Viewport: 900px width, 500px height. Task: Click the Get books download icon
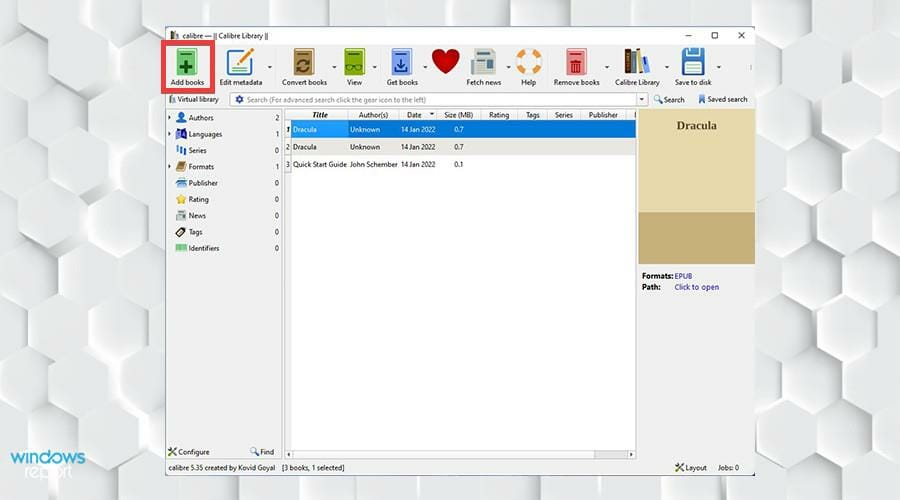click(401, 63)
